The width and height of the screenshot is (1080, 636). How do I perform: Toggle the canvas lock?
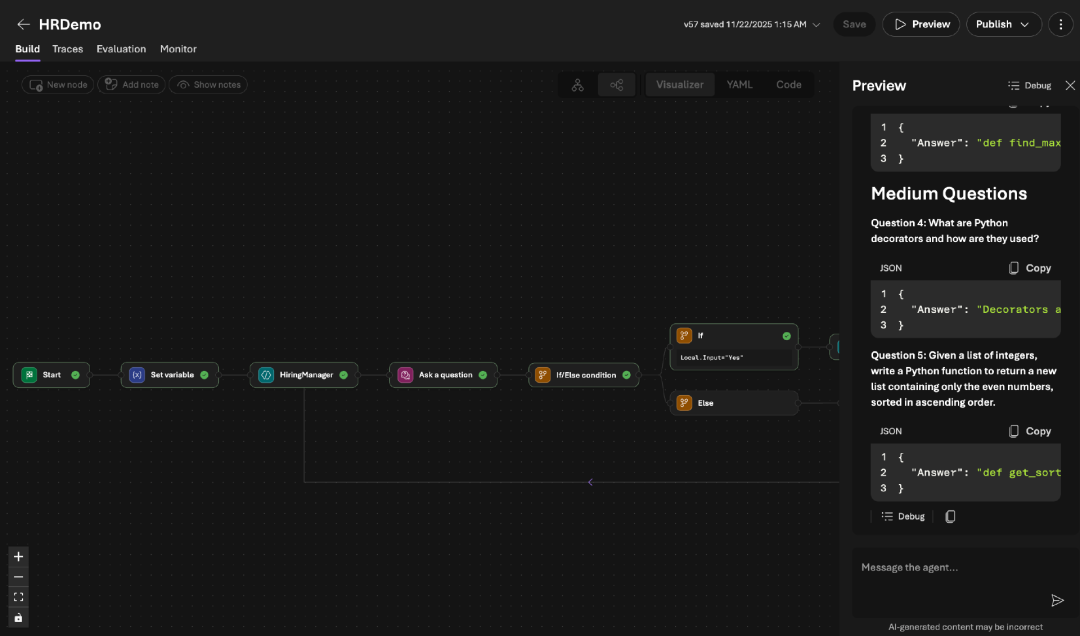pyautogui.click(x=19, y=618)
